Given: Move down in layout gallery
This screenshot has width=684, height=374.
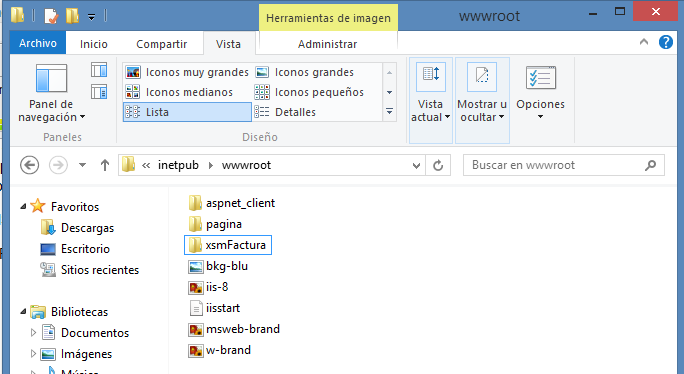Looking at the screenshot, I should (x=390, y=93).
